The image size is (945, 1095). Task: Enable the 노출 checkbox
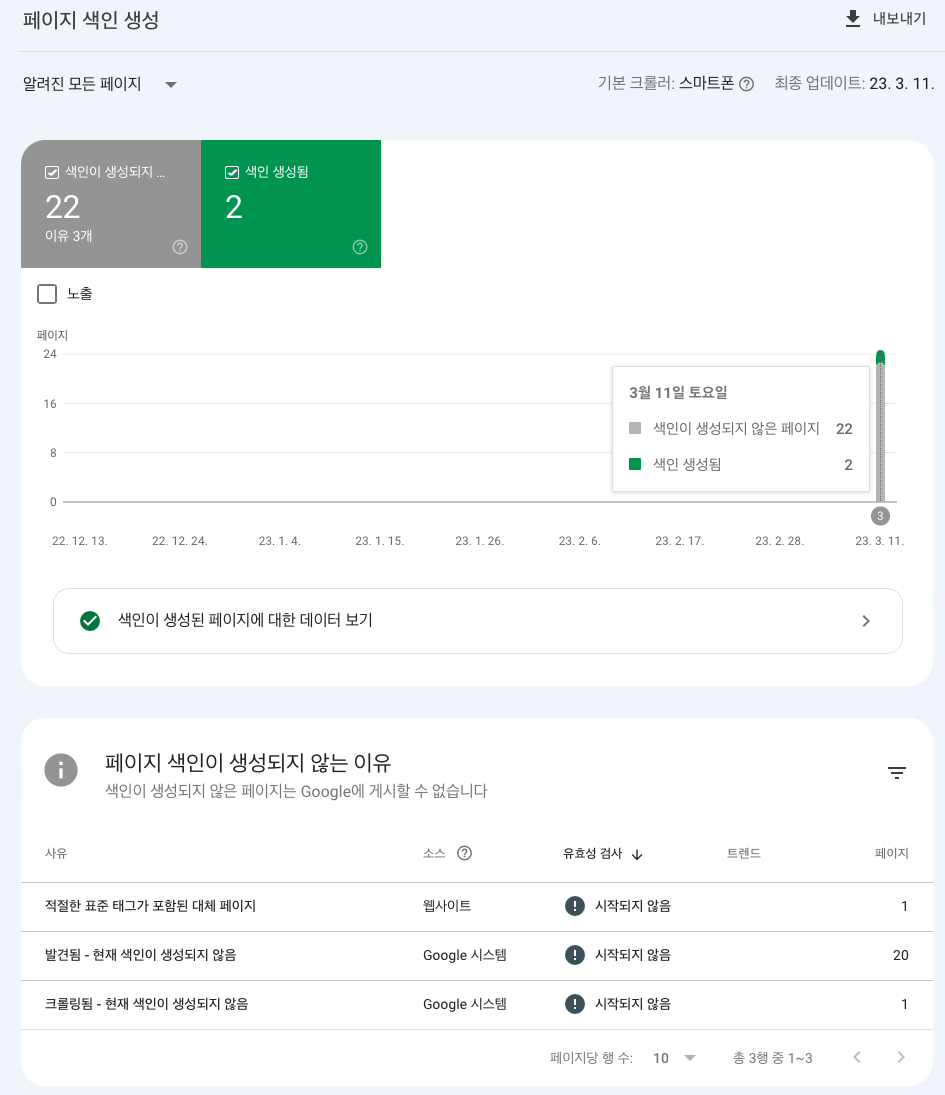[x=47, y=294]
